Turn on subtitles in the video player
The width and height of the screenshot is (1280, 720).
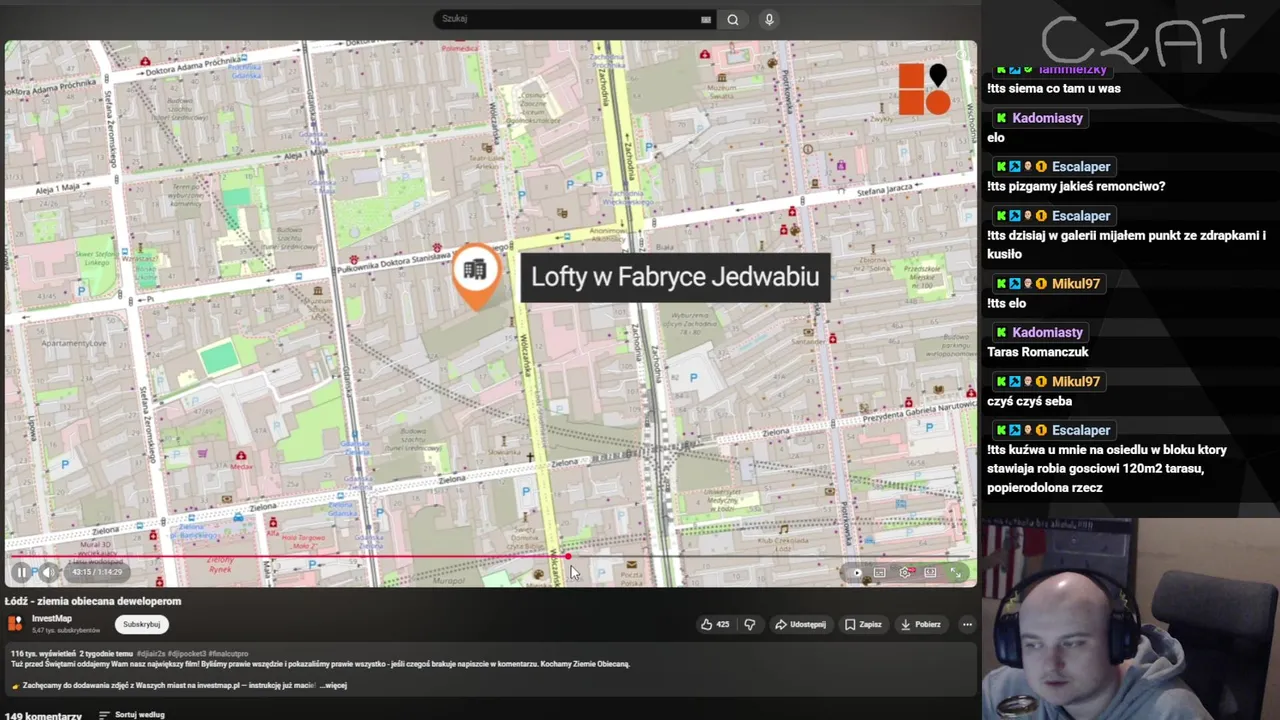[x=880, y=573]
